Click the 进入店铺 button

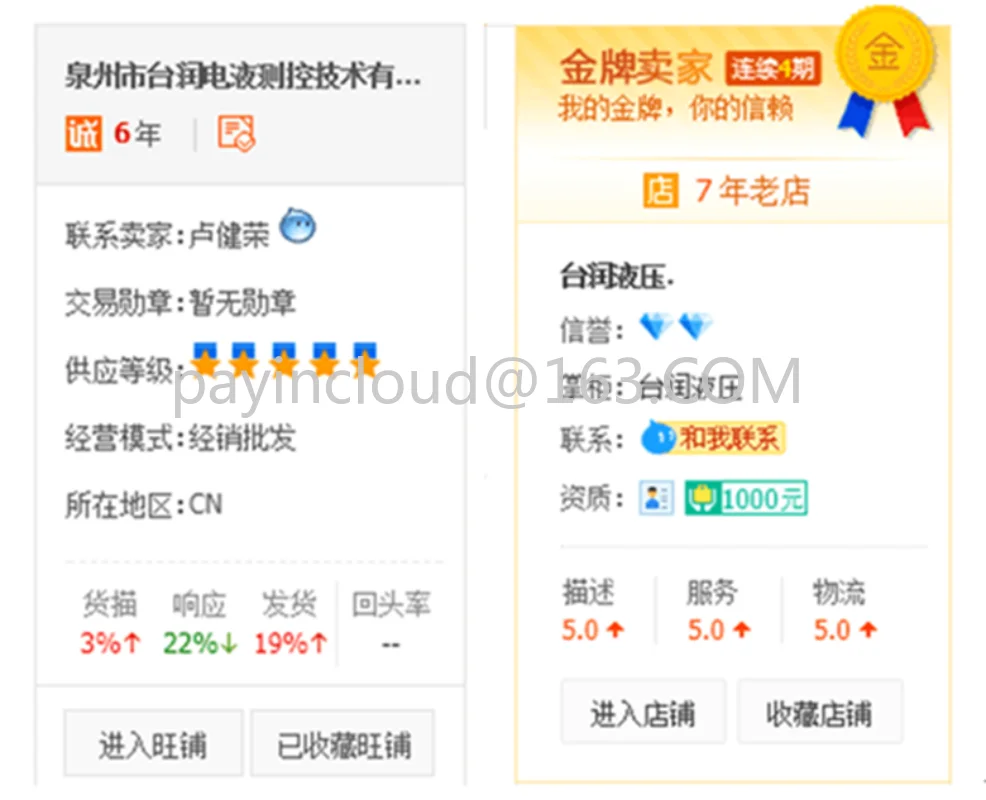pos(643,712)
